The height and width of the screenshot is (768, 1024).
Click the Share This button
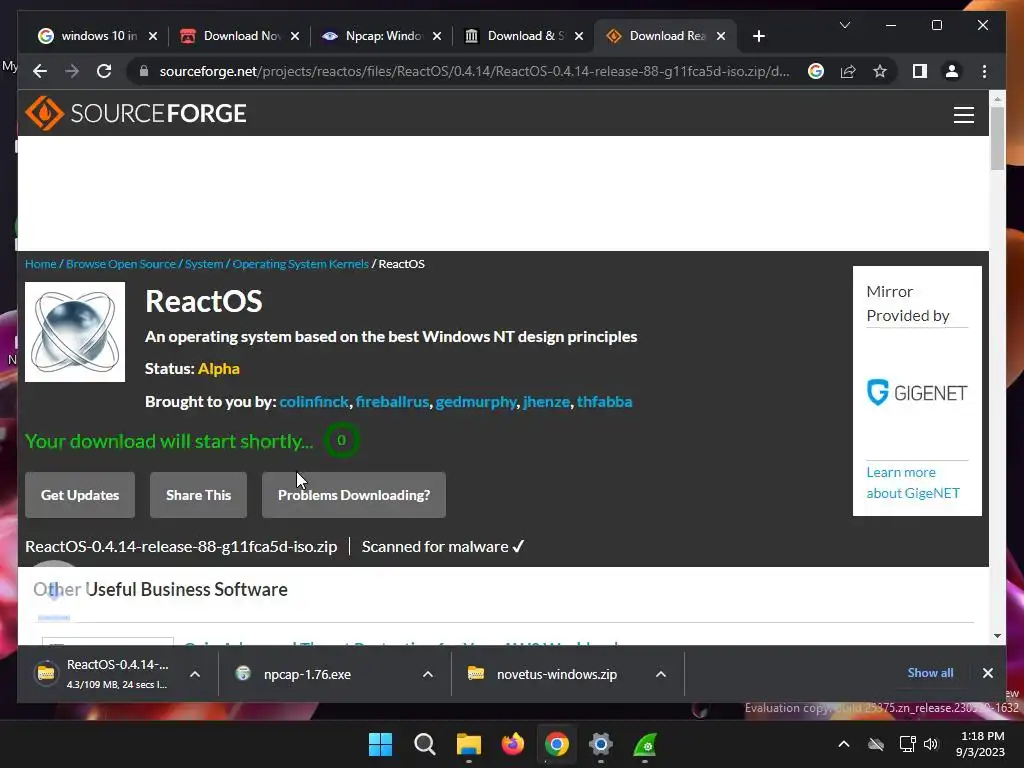point(199,495)
